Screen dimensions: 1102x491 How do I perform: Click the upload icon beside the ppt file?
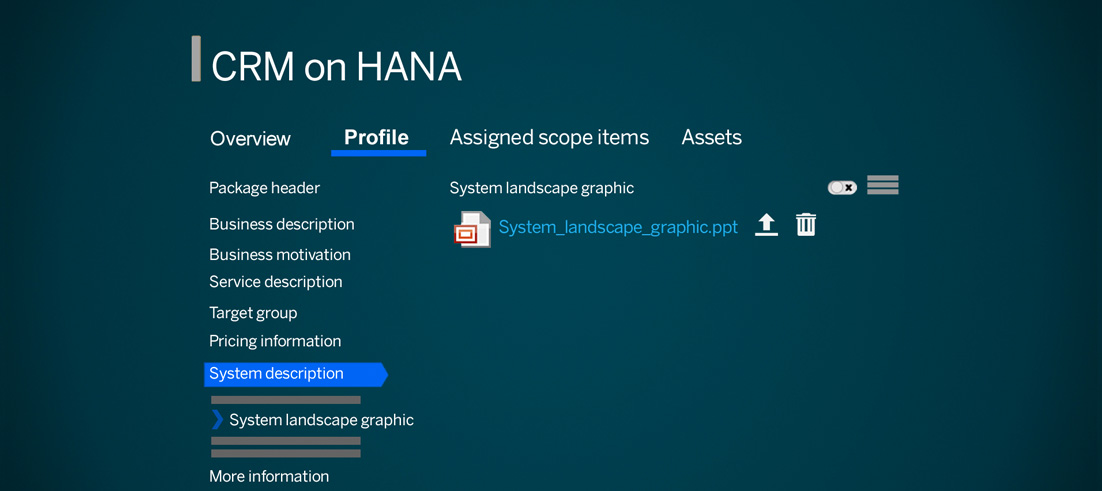tap(766, 225)
